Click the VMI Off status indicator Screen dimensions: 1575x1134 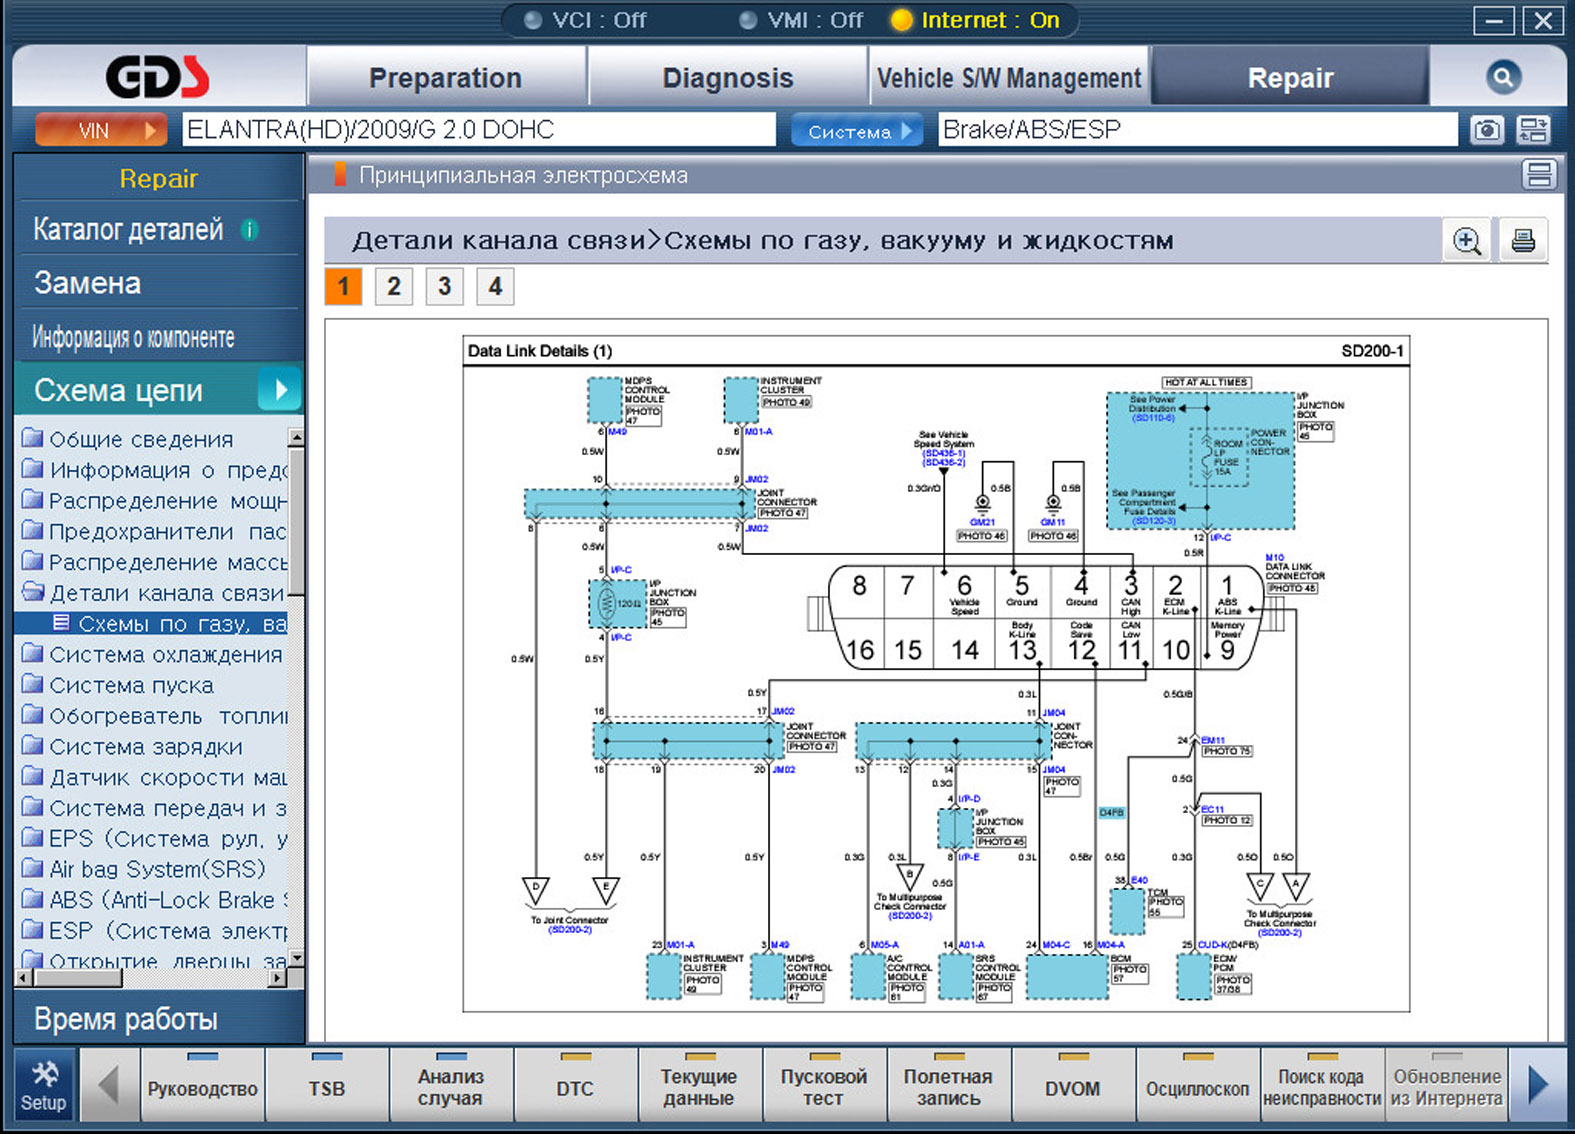tap(801, 20)
